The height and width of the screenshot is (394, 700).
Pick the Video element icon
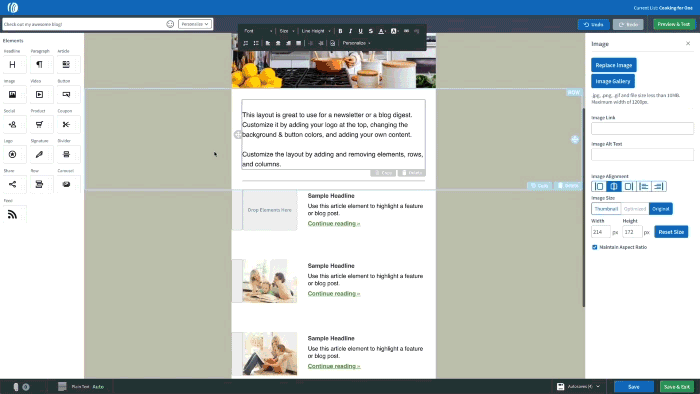tap(39, 95)
